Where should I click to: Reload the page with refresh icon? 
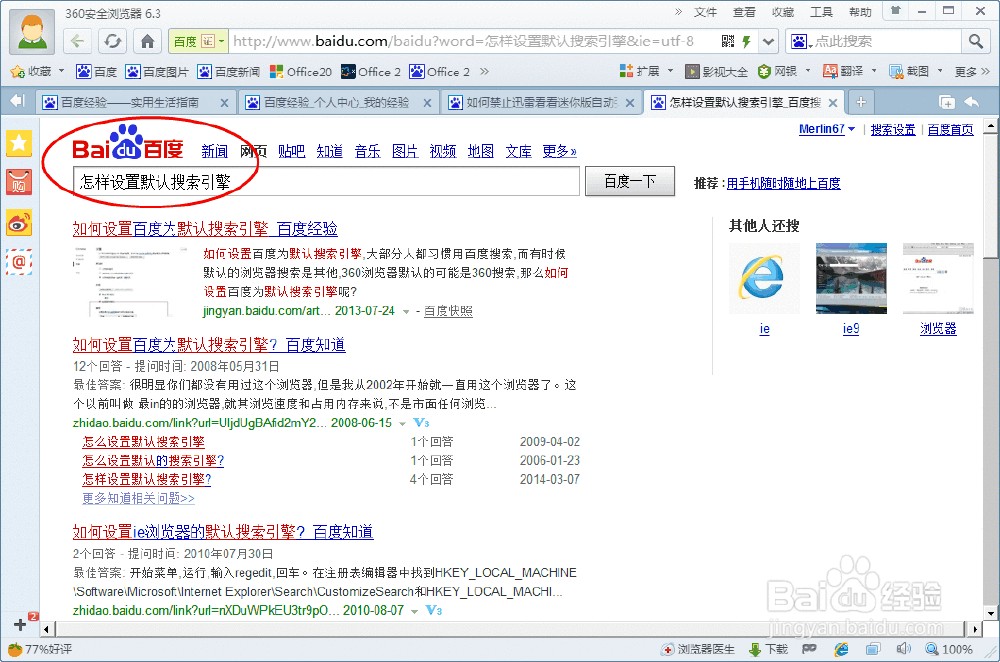click(112, 41)
